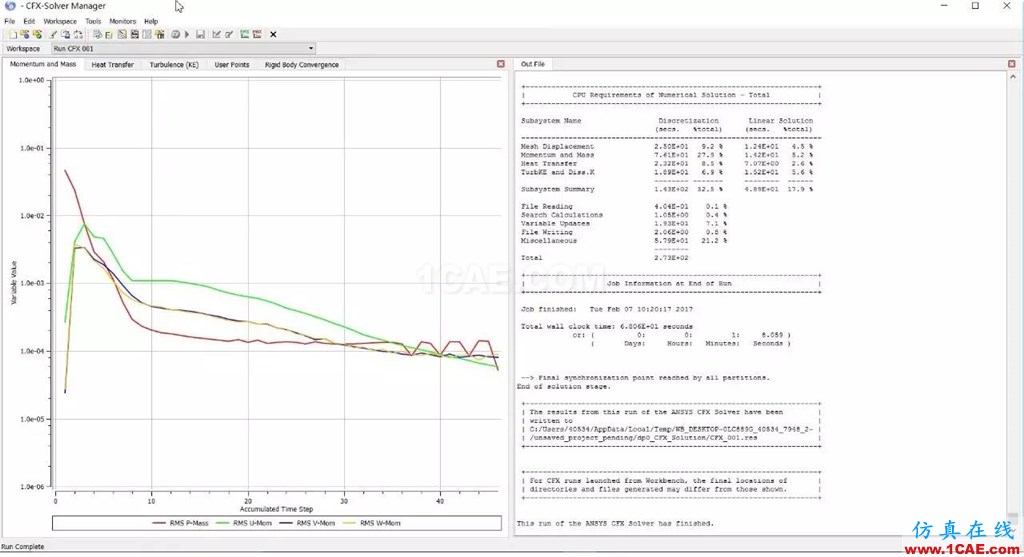The width and height of the screenshot is (1024, 557).
Task: Click the play arrow start run icon
Action: (x=187, y=34)
